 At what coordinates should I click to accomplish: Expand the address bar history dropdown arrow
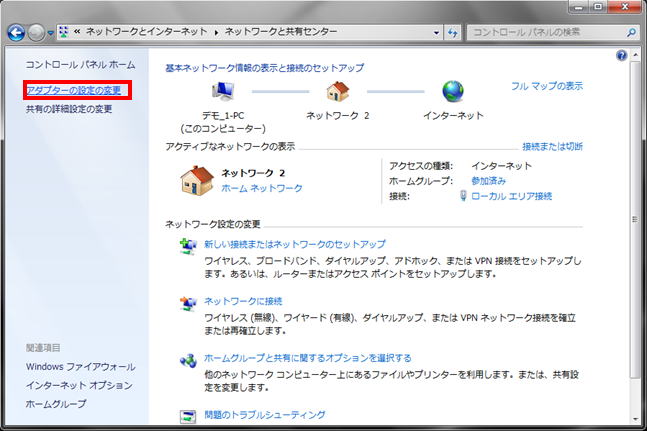(434, 32)
